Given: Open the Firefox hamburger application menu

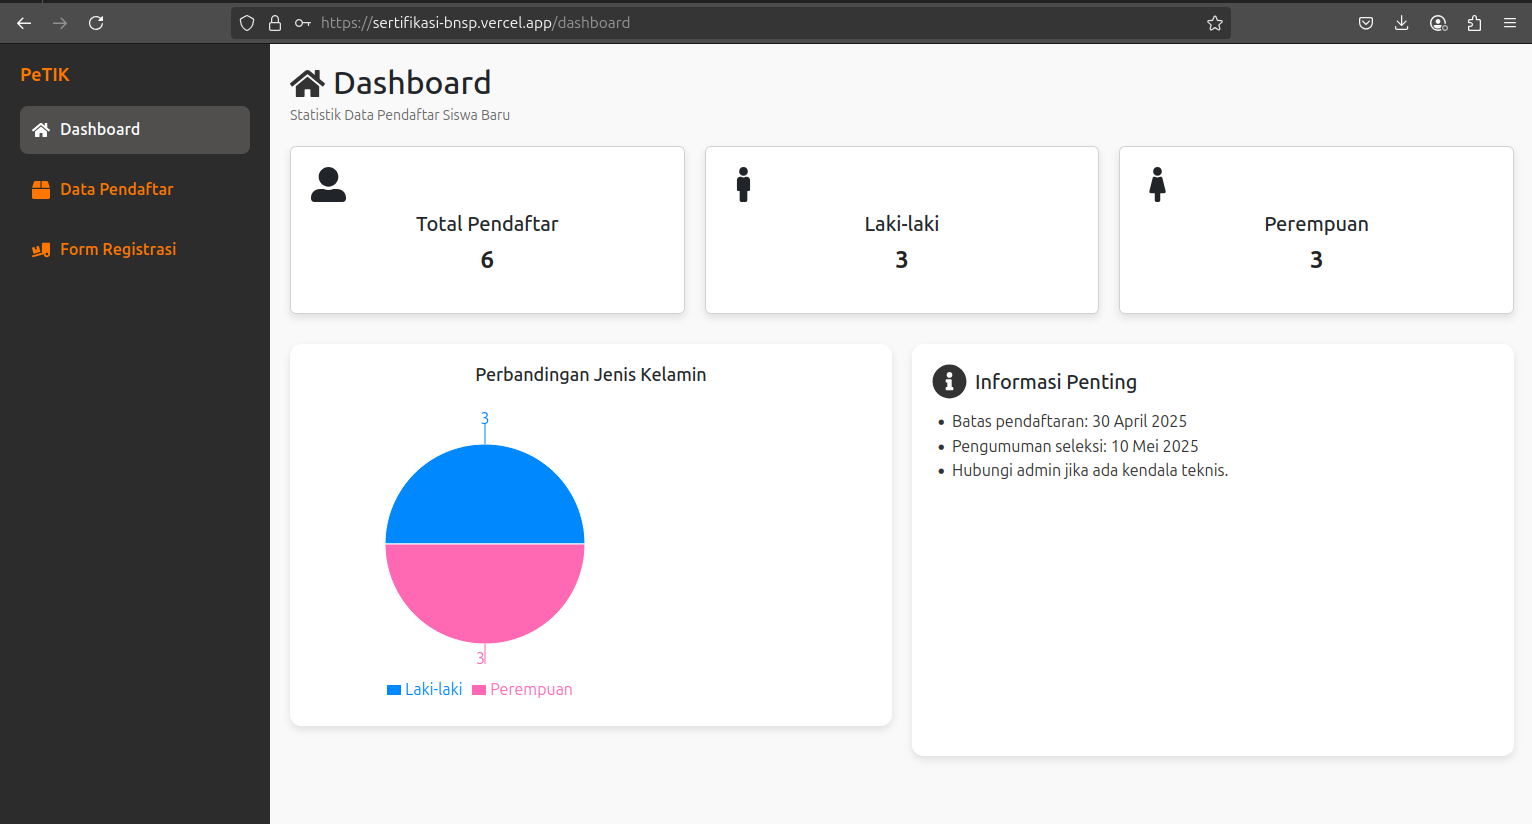Looking at the screenshot, I should pos(1510,23).
